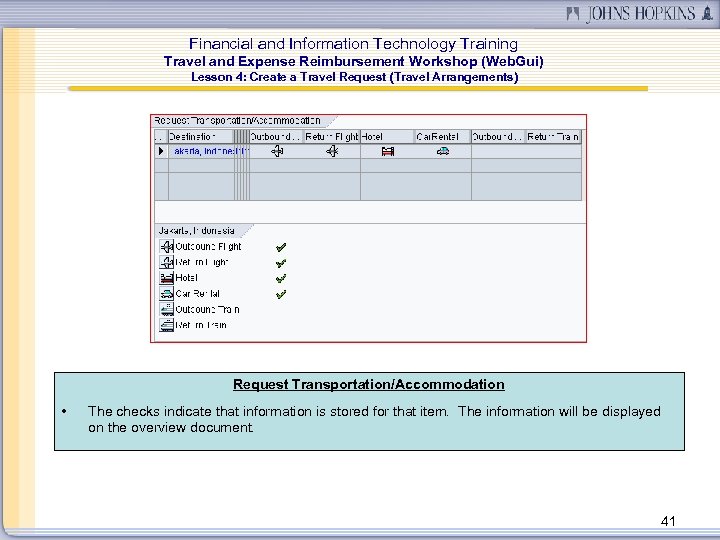Select the Return Flight button icon in list
This screenshot has width=720, height=540.
166,262
